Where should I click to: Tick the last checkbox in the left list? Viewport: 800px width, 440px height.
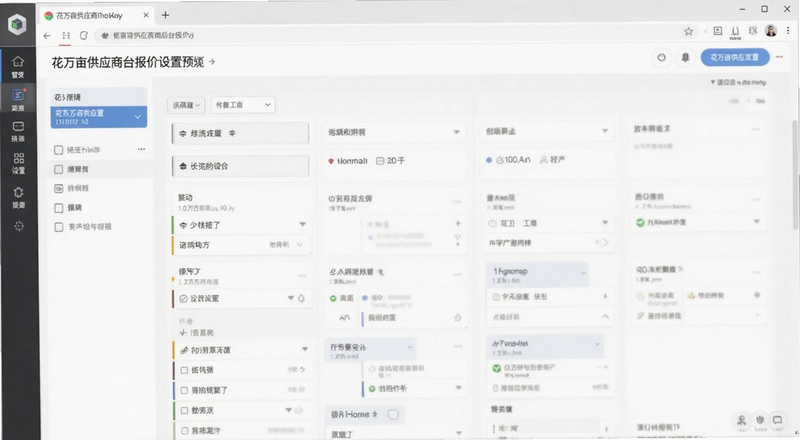pos(58,227)
